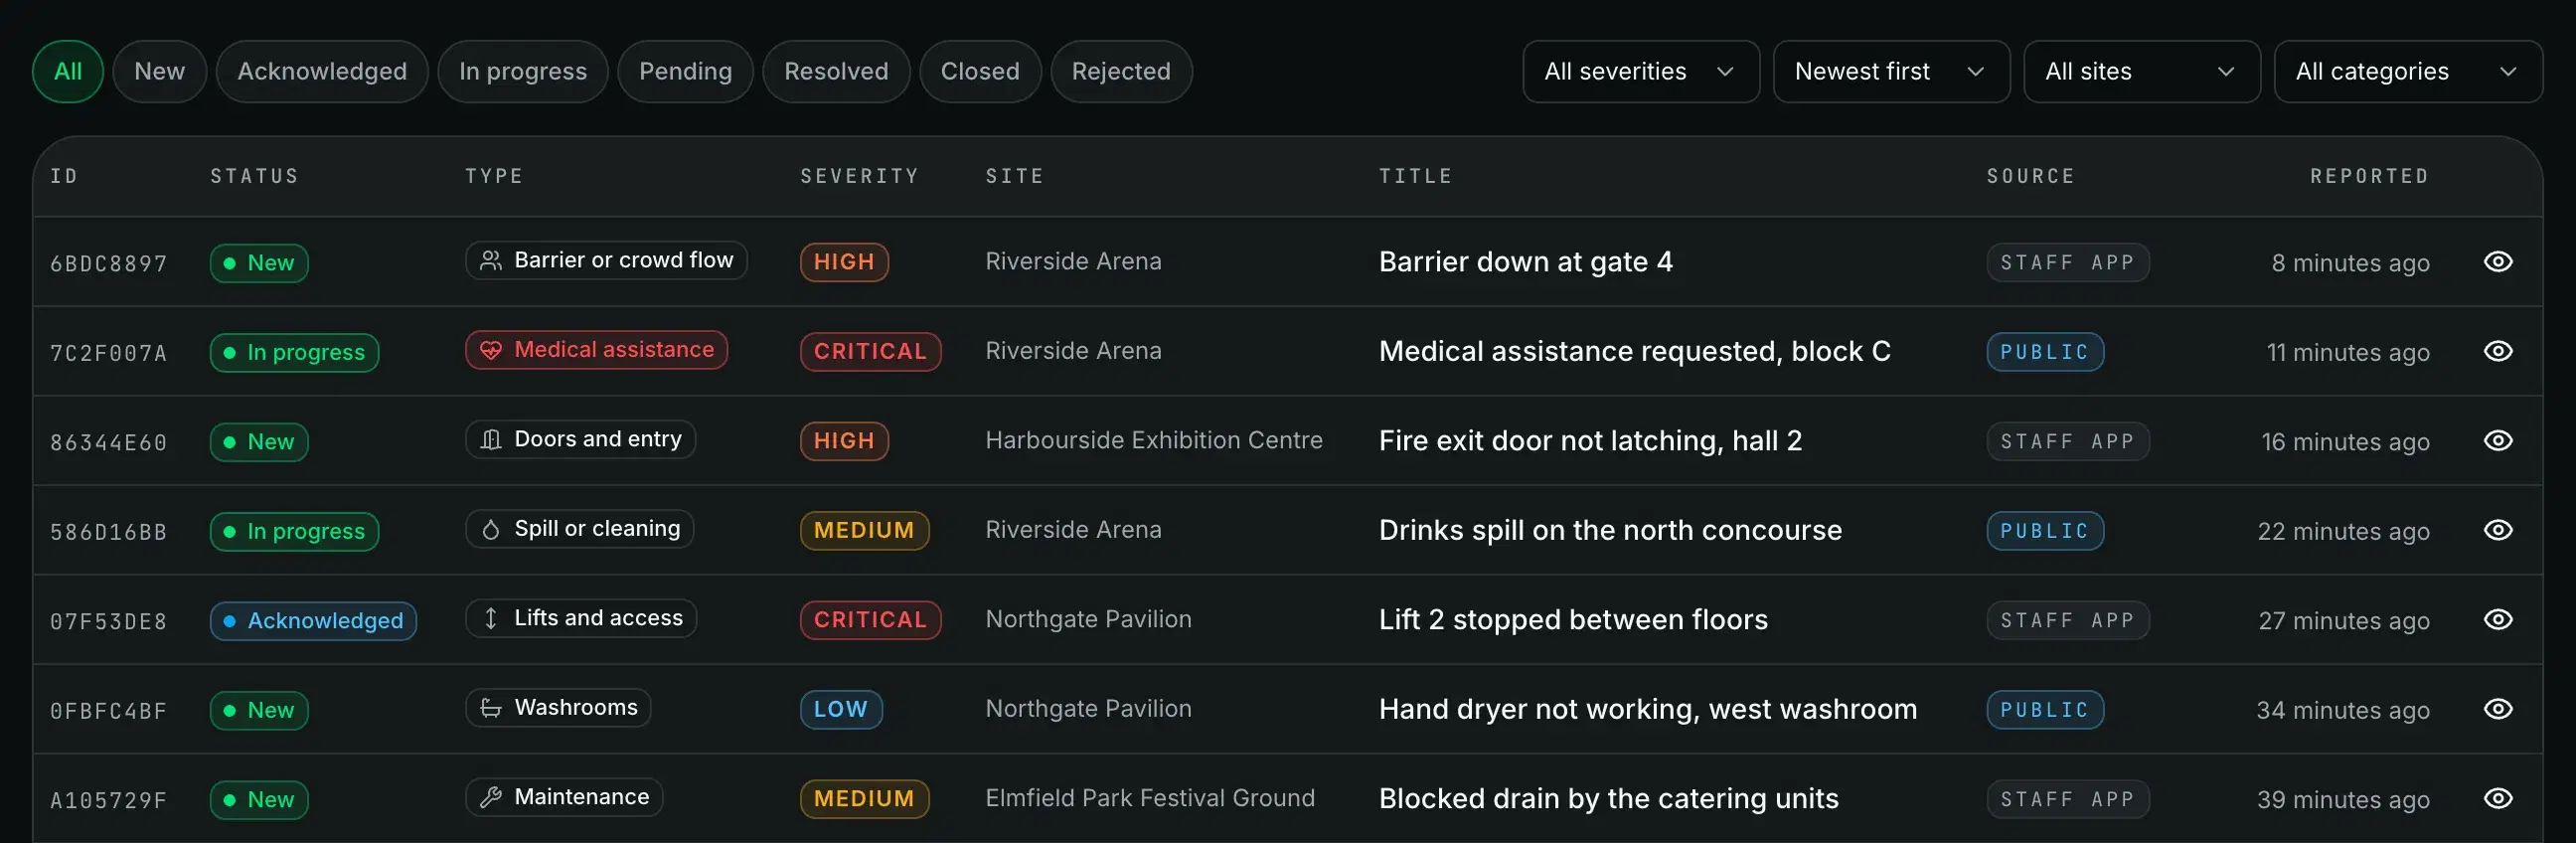
Task: Open eye icon for Hand dryer row
Action: coord(2497,709)
